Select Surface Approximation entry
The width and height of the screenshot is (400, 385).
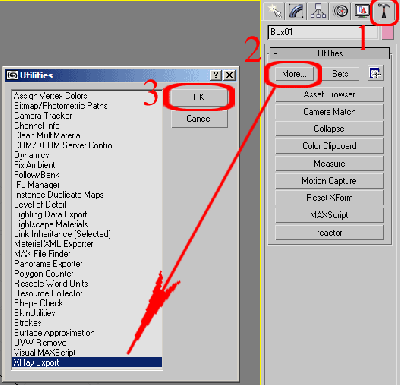click(87, 333)
